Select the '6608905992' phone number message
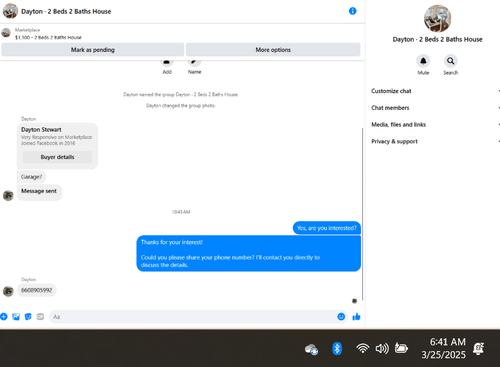Screen dimensions: 500x367 coord(37,290)
